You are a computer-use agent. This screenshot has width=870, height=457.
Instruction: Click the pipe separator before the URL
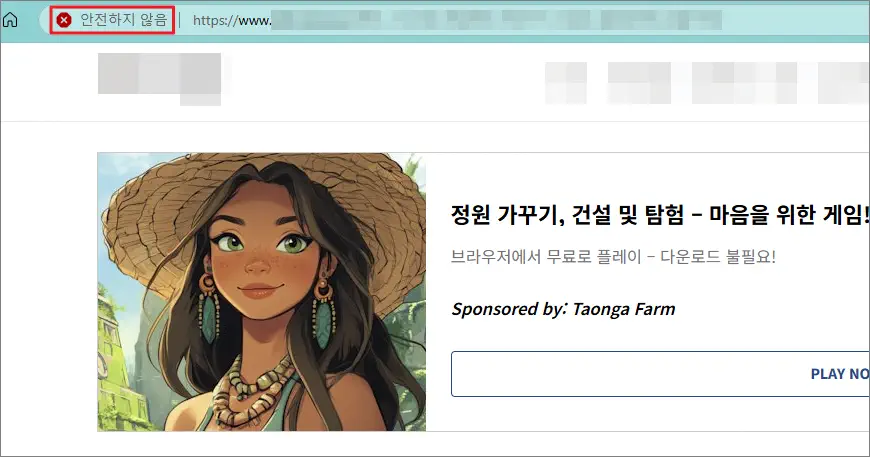[180, 21]
